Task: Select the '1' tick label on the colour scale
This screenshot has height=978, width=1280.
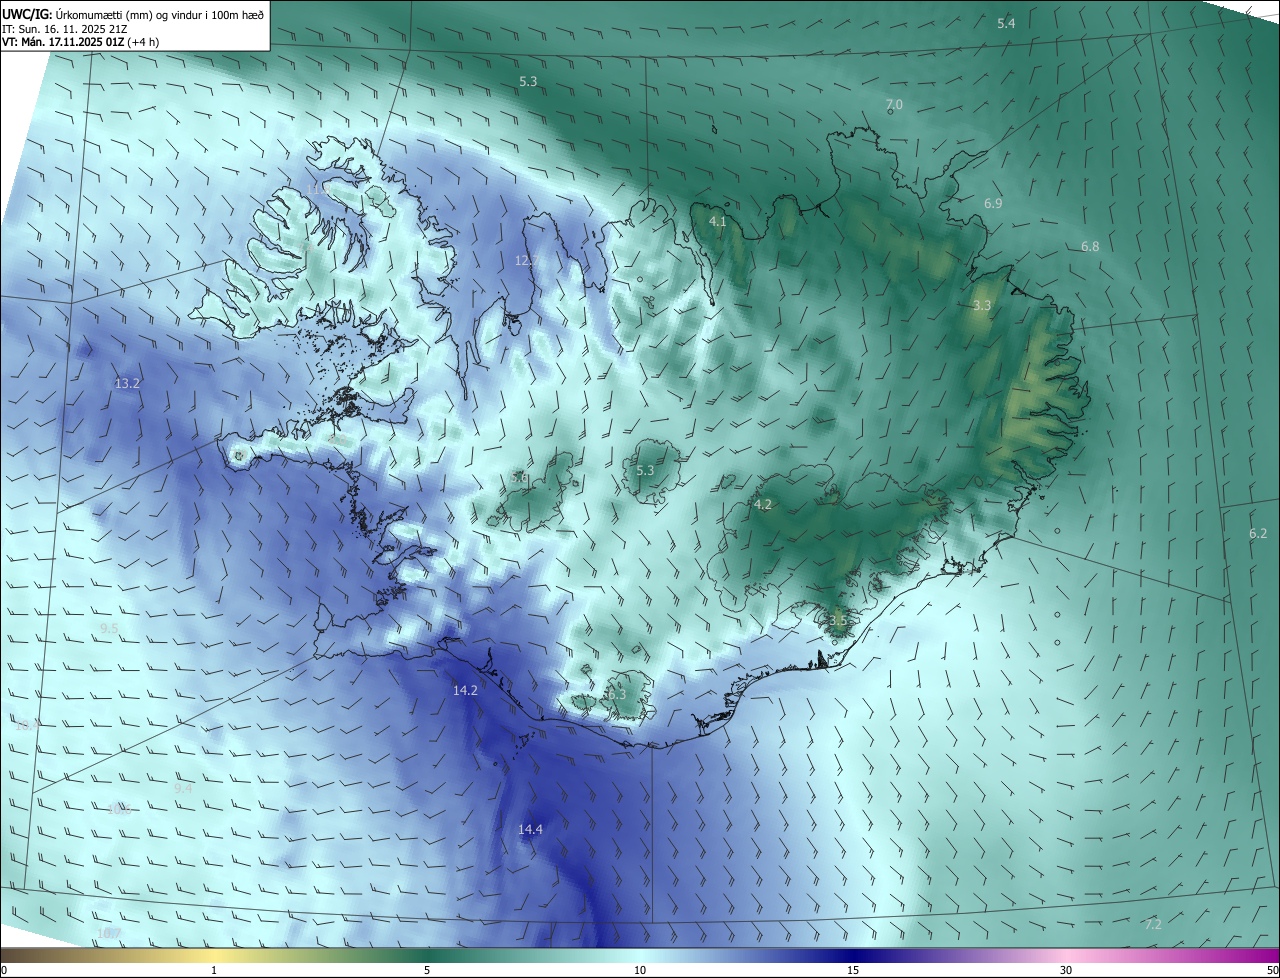Action: 214,970
